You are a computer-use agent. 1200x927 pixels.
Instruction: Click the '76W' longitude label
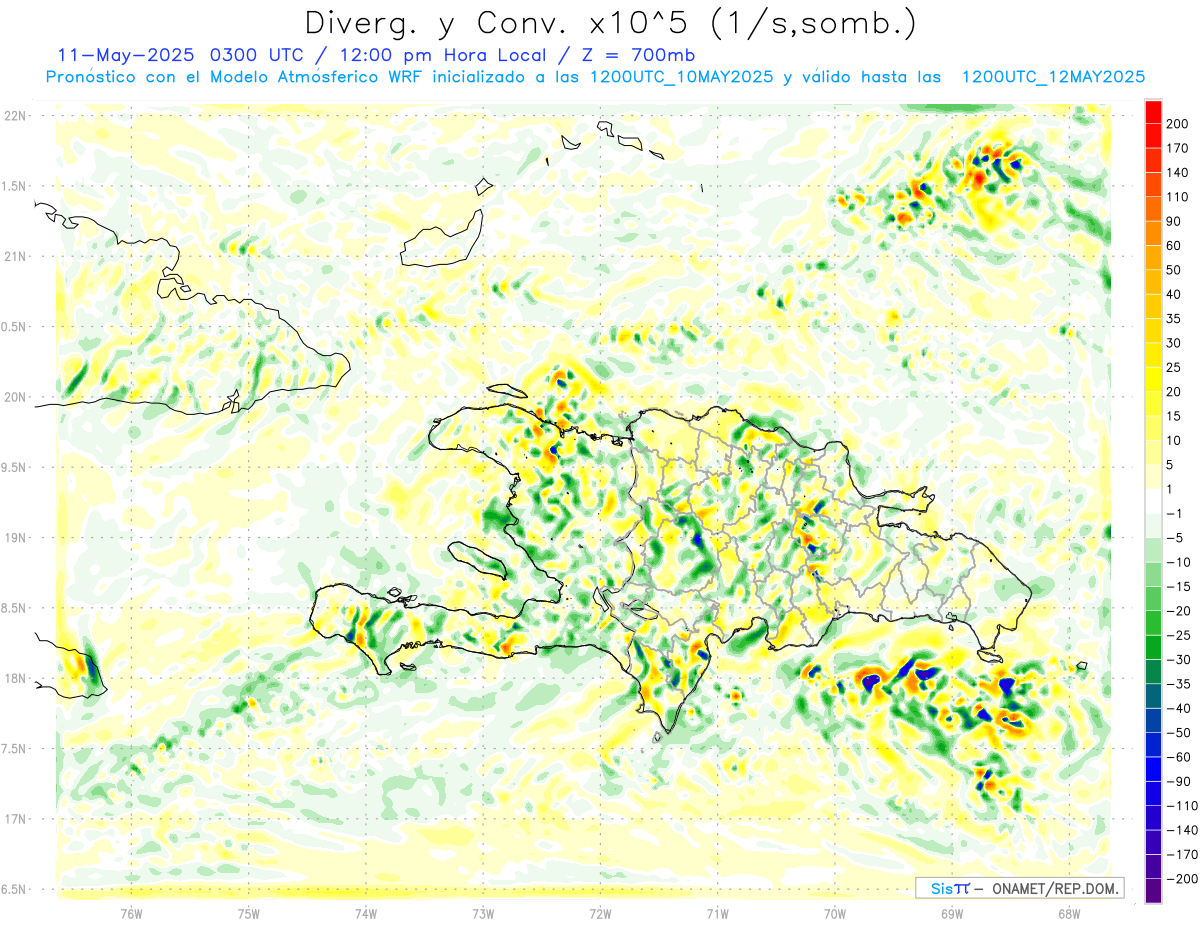(132, 913)
